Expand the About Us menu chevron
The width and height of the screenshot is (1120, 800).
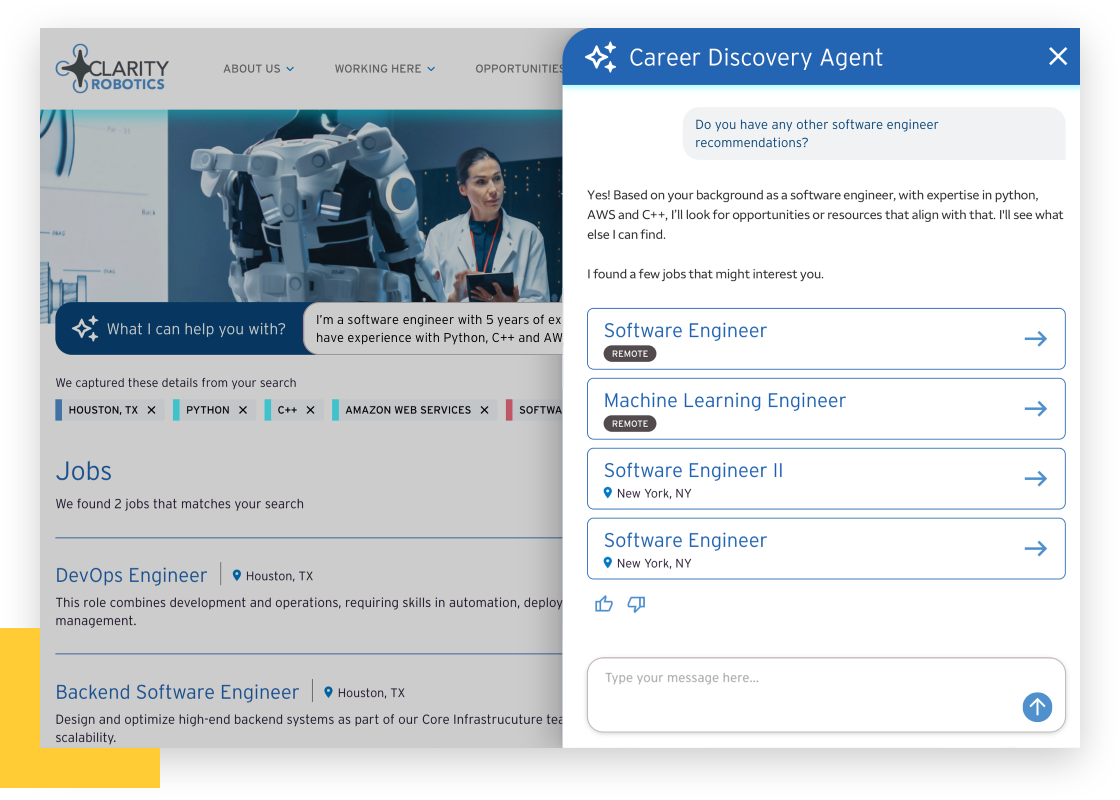(290, 69)
